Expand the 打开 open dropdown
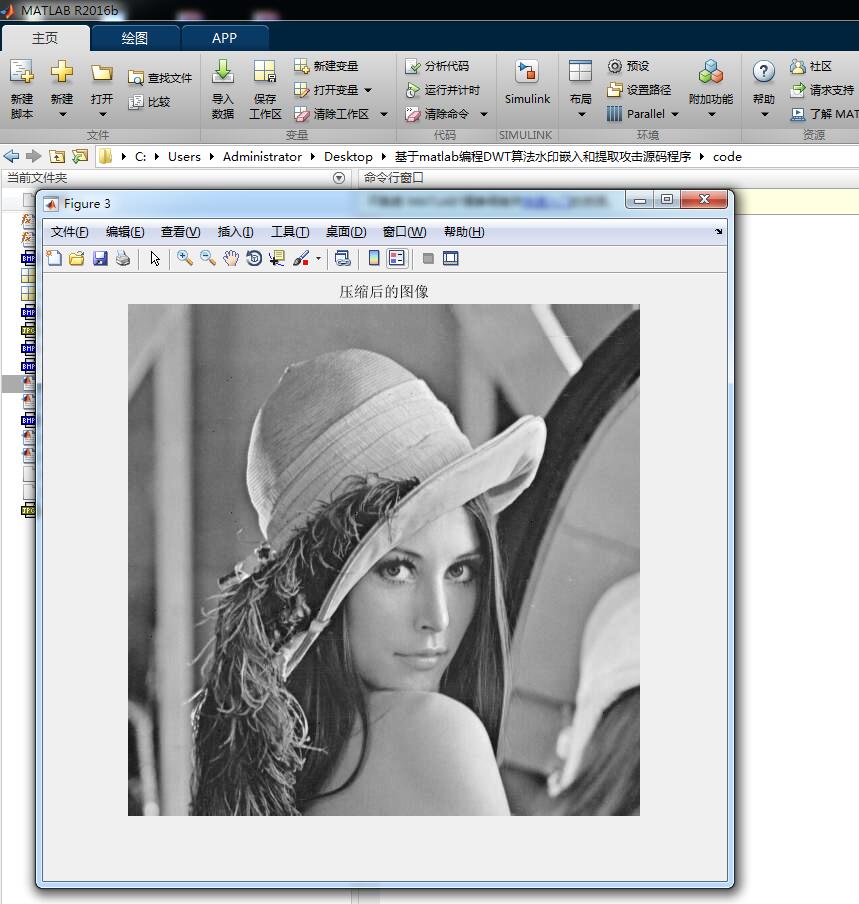859x904 pixels. [102, 115]
